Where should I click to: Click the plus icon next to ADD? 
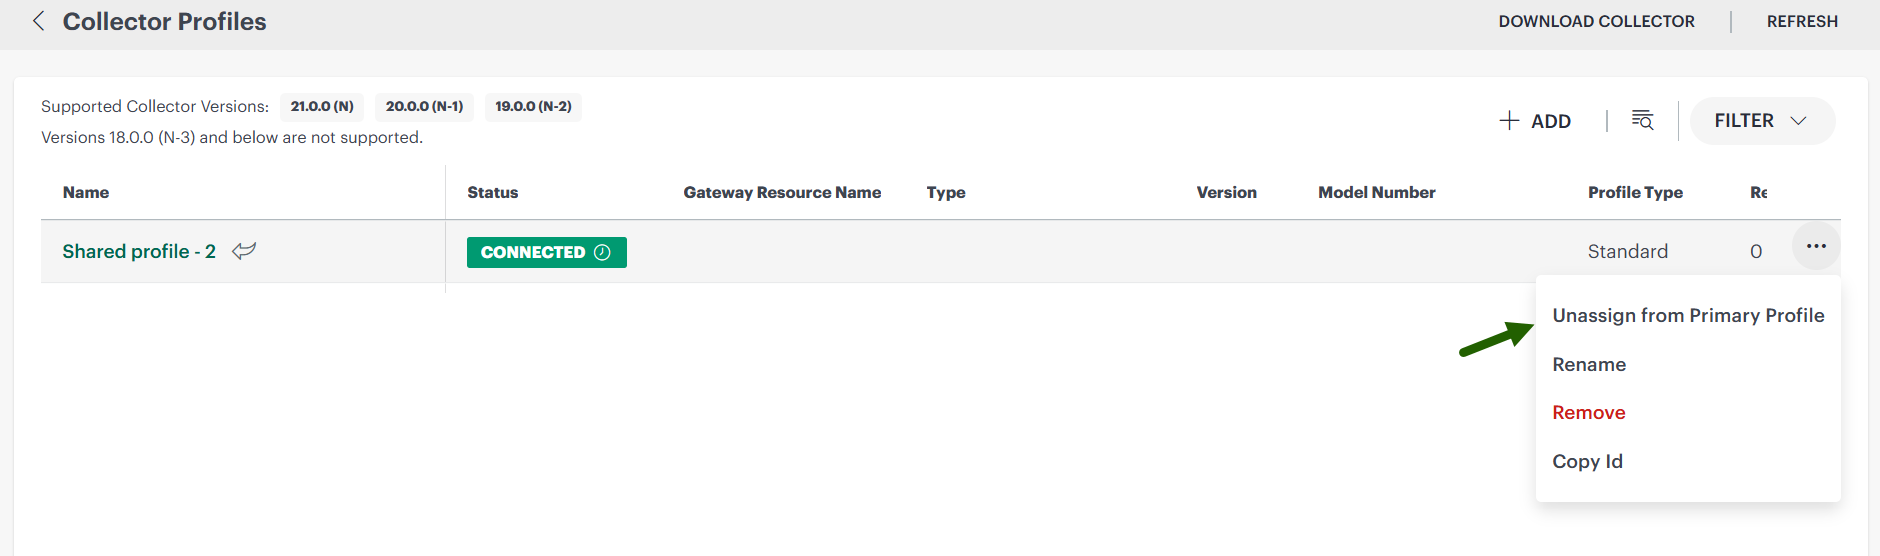pos(1509,121)
